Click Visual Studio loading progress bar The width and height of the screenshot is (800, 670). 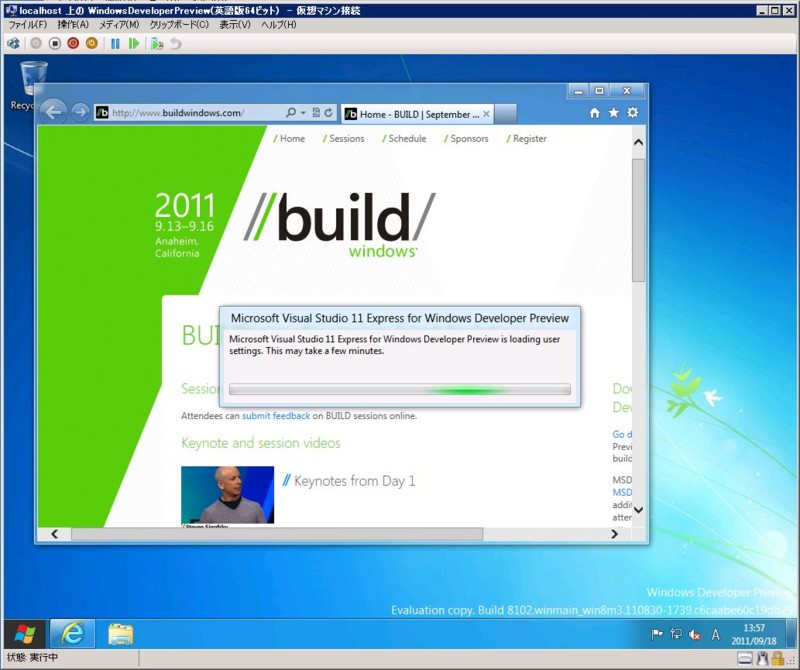tap(399, 390)
